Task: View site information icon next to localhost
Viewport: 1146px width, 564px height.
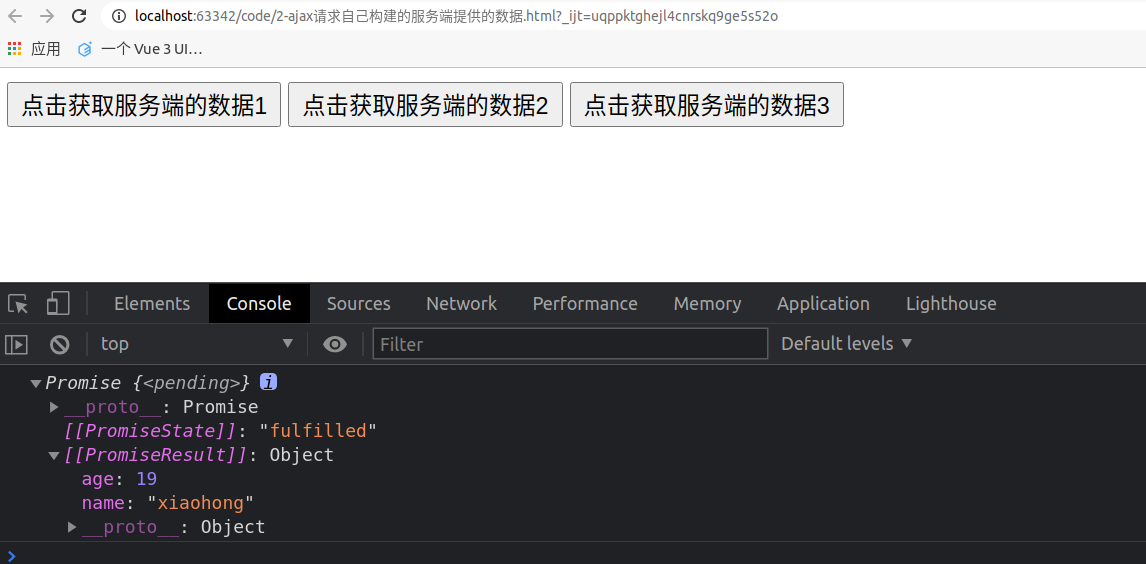Action: [119, 16]
